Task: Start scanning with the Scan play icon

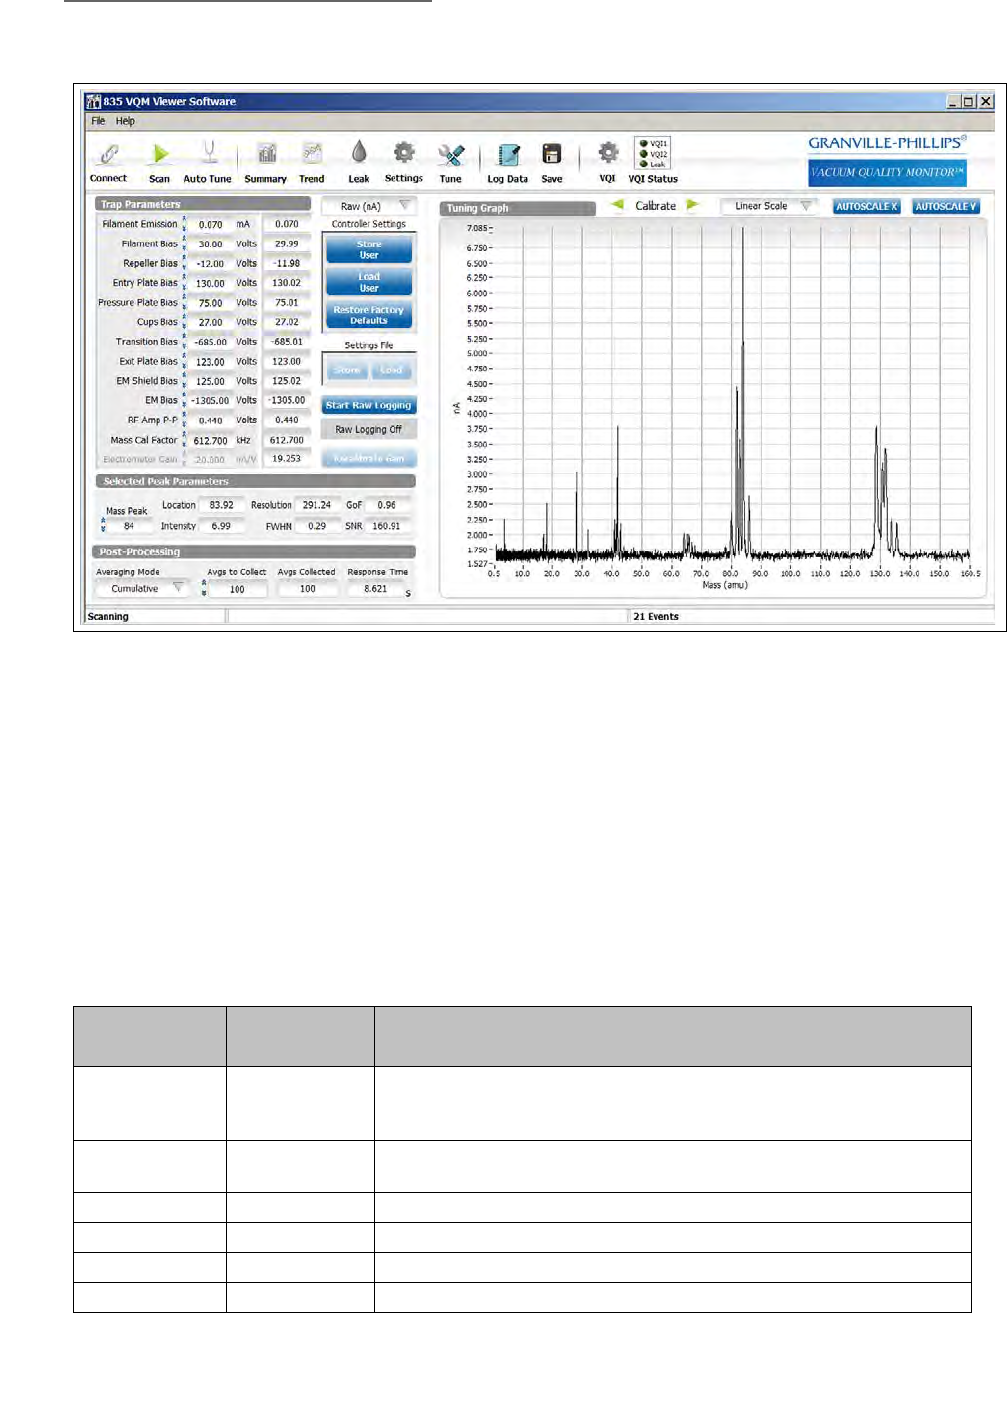Action: pyautogui.click(x=160, y=154)
